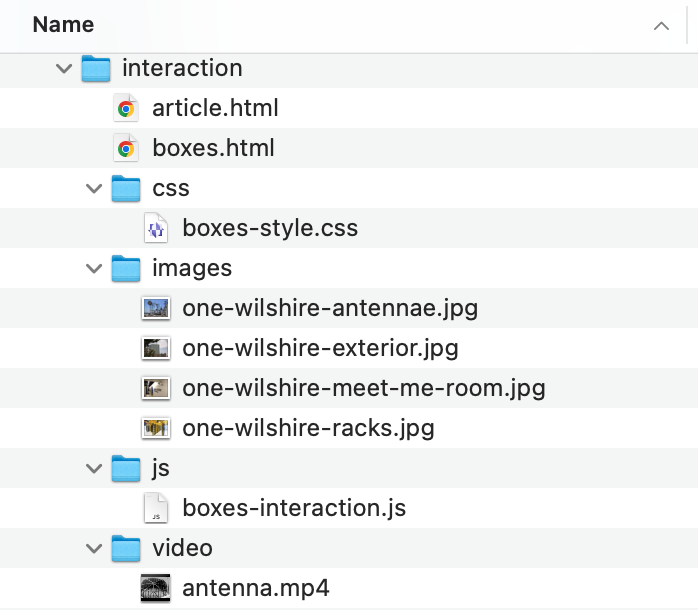Select the boxes-style.css file icon
The width and height of the screenshot is (698, 610).
click(x=156, y=228)
